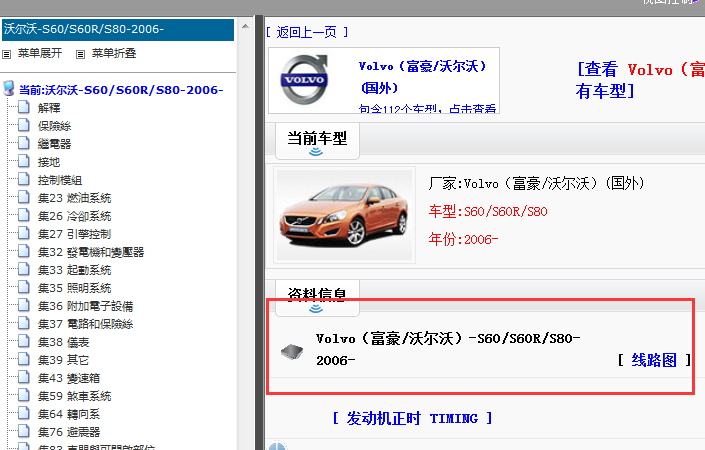Click the page icon next to 集59 煞車系統
The height and width of the screenshot is (450, 705).
point(24,395)
